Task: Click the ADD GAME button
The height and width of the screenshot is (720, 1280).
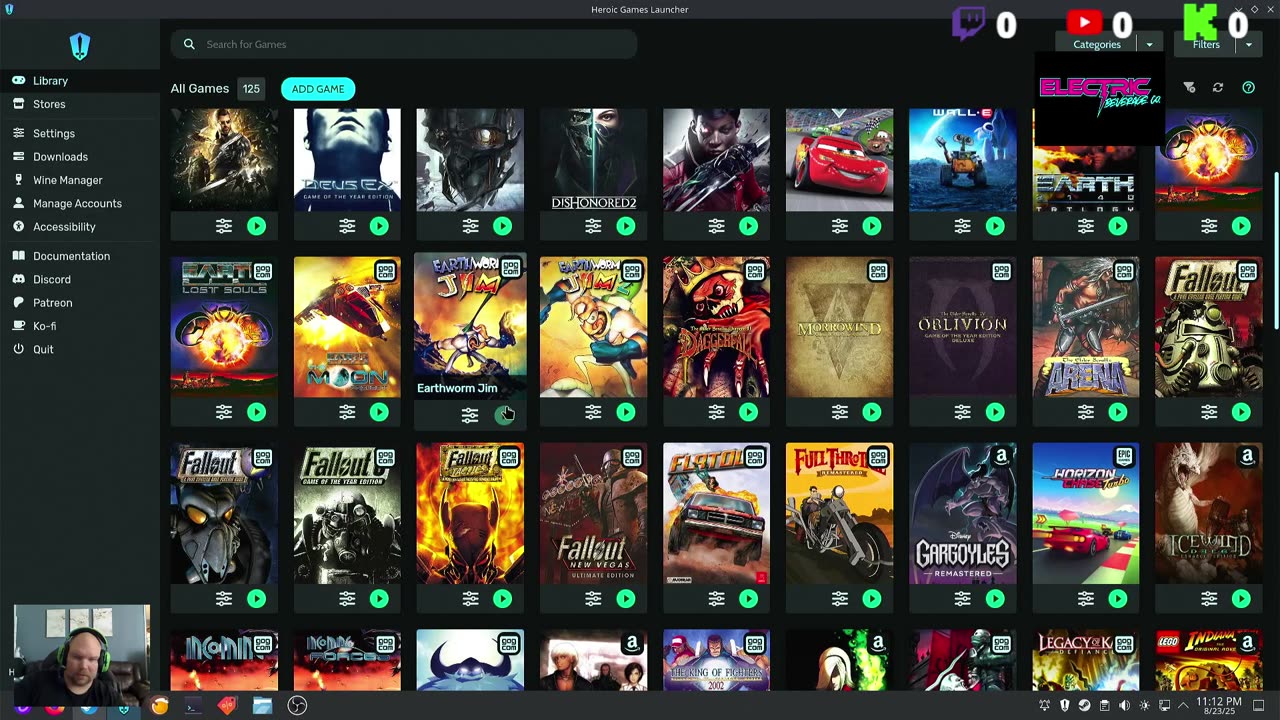Action: [x=318, y=89]
